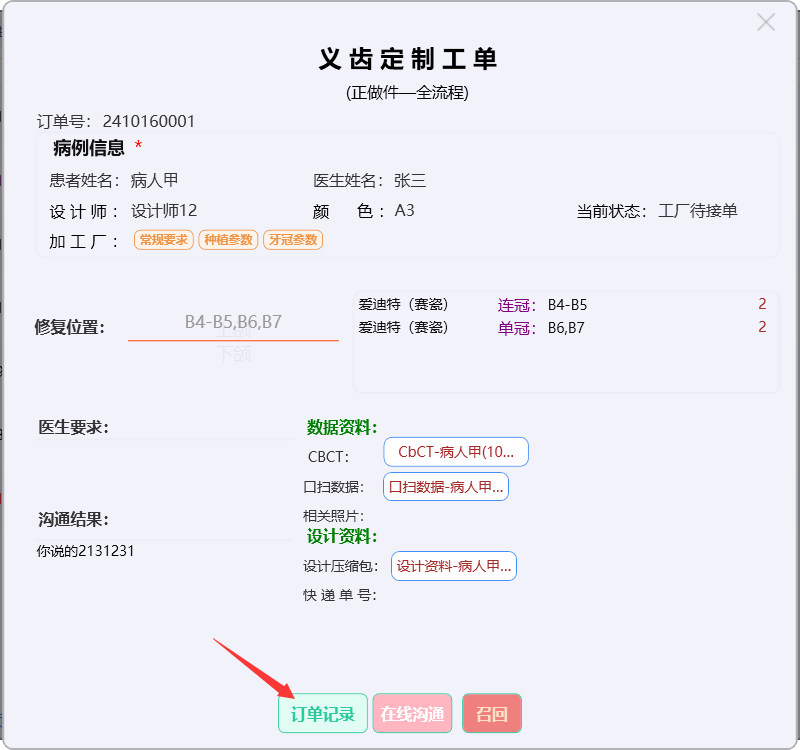800x750 pixels.
Task: Open 订单记录 order history
Action: click(x=322, y=714)
